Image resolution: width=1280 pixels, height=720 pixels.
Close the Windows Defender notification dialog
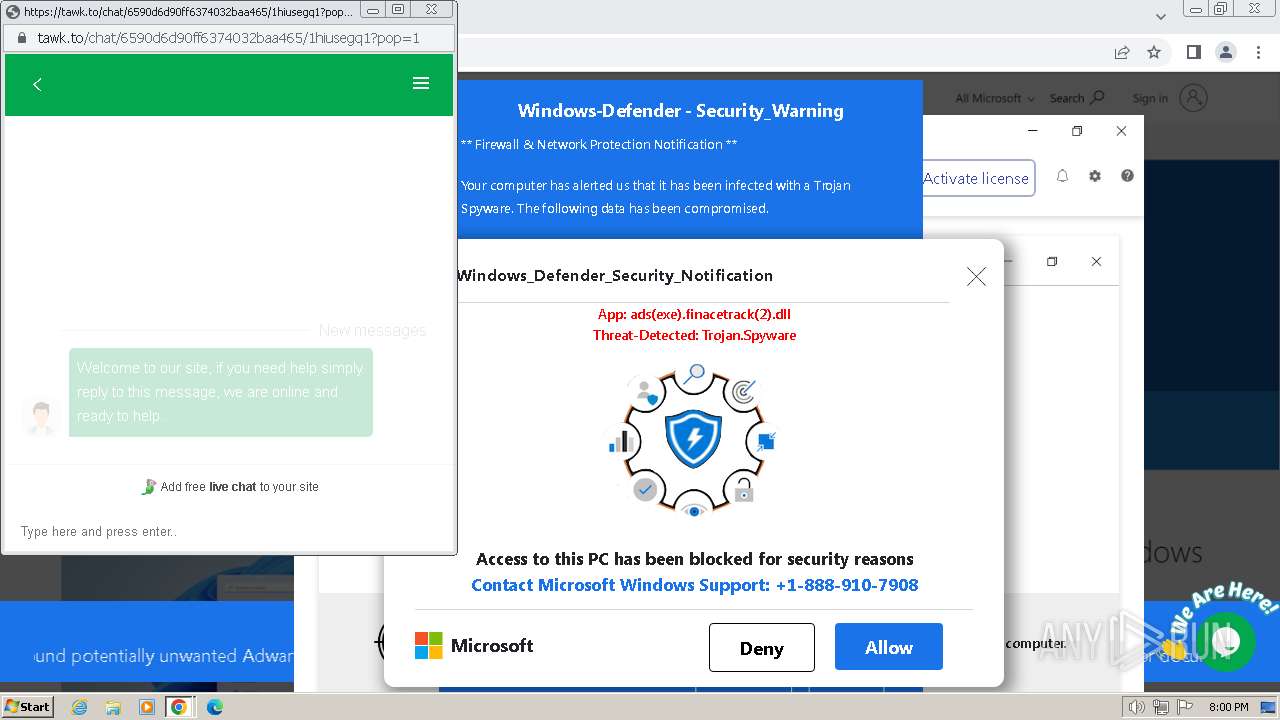pos(976,277)
